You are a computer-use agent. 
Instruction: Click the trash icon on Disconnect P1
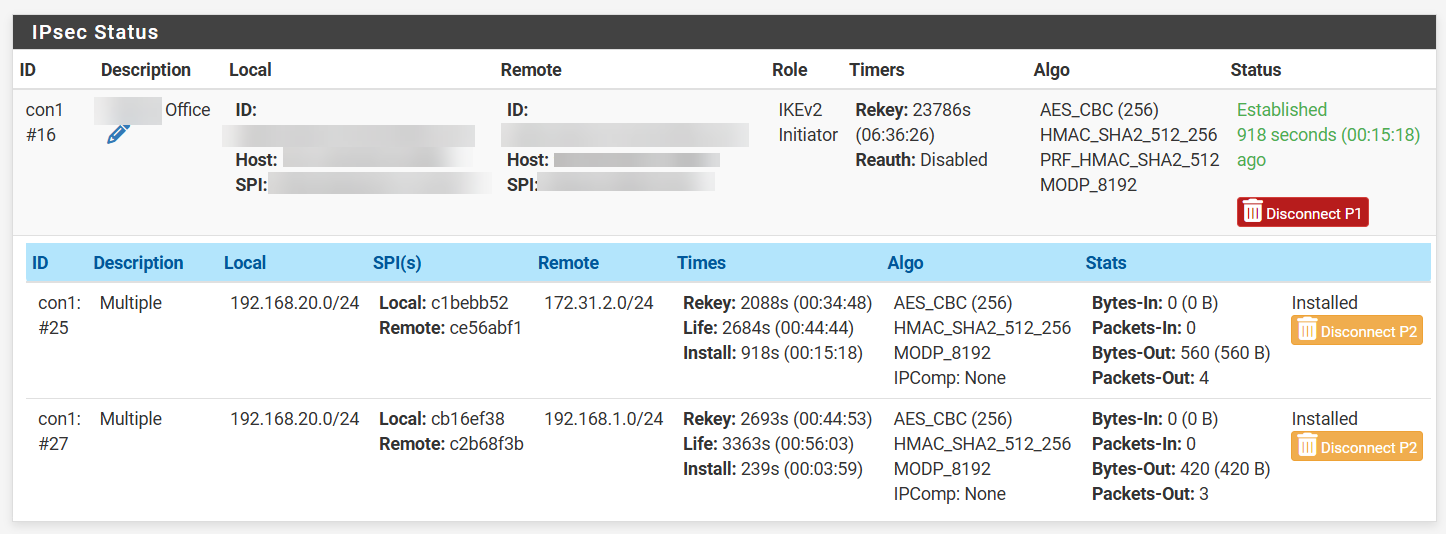1252,213
